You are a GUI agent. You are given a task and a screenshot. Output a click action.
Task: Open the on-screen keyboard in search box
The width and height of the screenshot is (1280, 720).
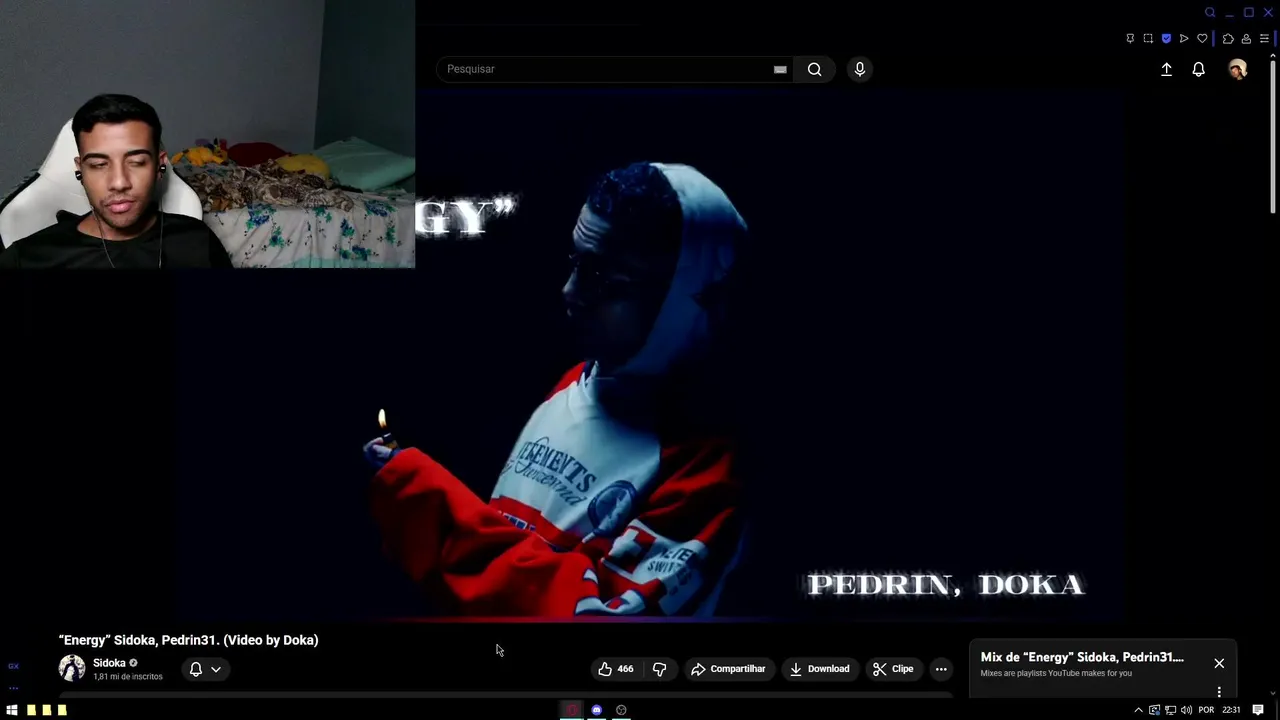click(x=780, y=69)
